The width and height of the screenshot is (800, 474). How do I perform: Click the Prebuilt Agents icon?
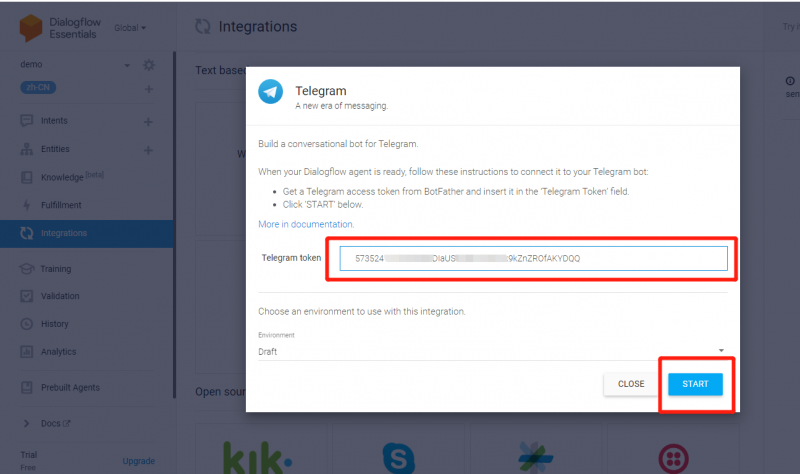click(27, 387)
